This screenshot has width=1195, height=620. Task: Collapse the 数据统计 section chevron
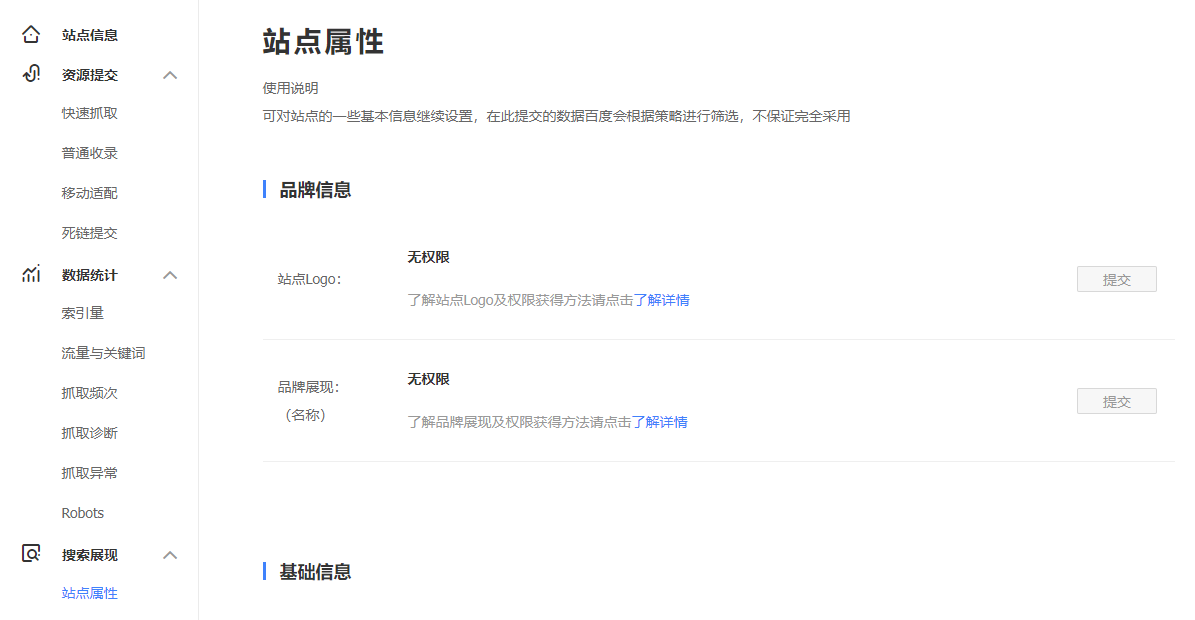click(170, 275)
